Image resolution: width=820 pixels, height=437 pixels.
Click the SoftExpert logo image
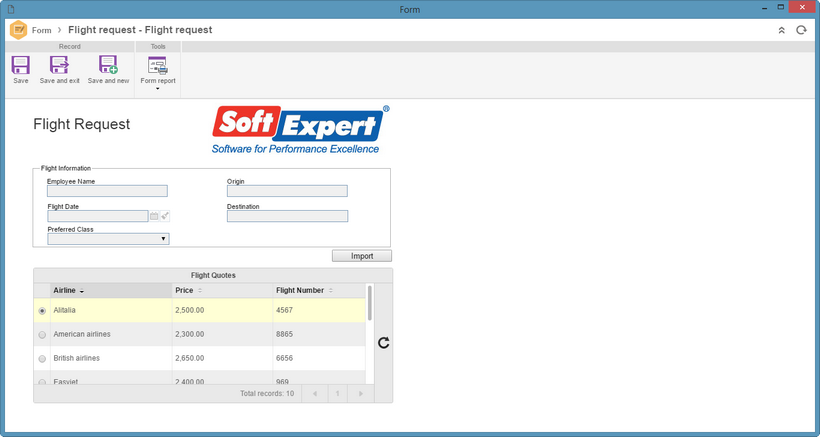coord(300,130)
